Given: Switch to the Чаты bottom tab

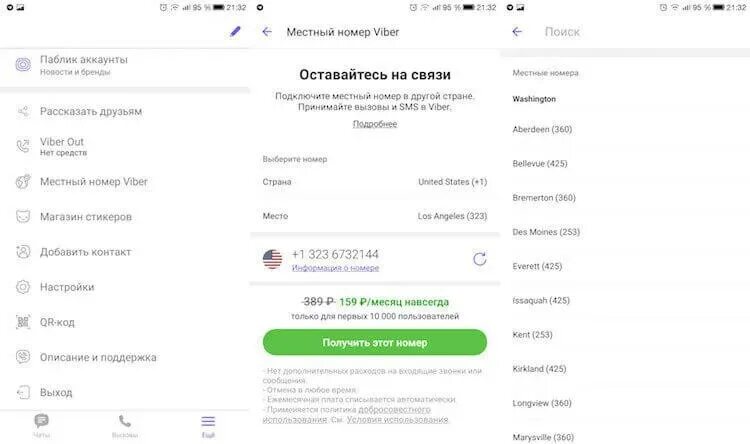Looking at the screenshot, I should 42,426.
